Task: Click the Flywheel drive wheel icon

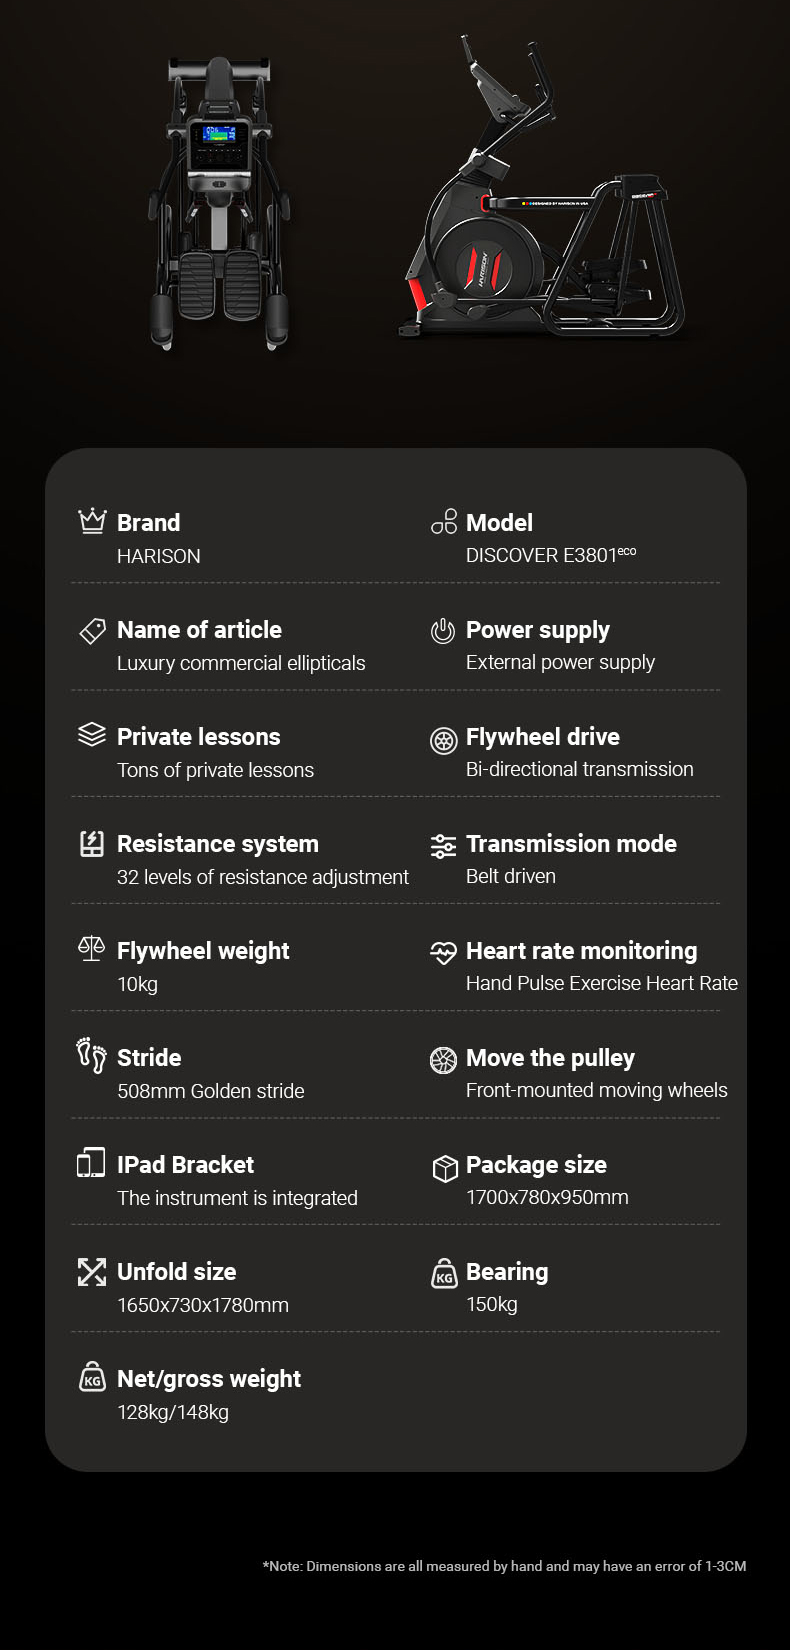Action: [443, 739]
